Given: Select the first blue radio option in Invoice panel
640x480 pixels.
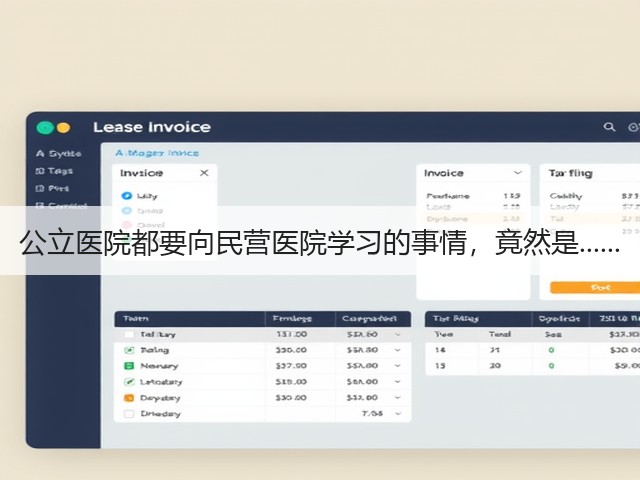Looking at the screenshot, I should click(x=127, y=196).
